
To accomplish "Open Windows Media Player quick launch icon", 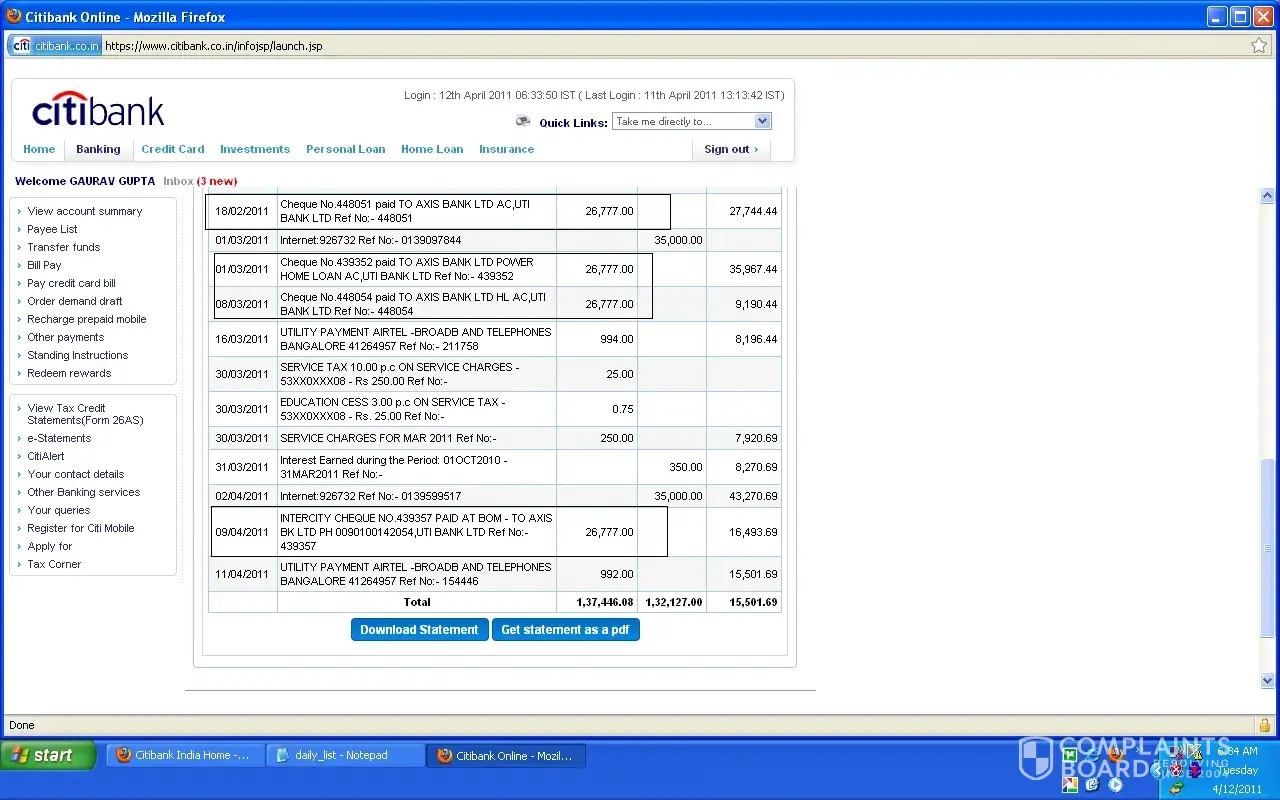I will (x=1116, y=785).
